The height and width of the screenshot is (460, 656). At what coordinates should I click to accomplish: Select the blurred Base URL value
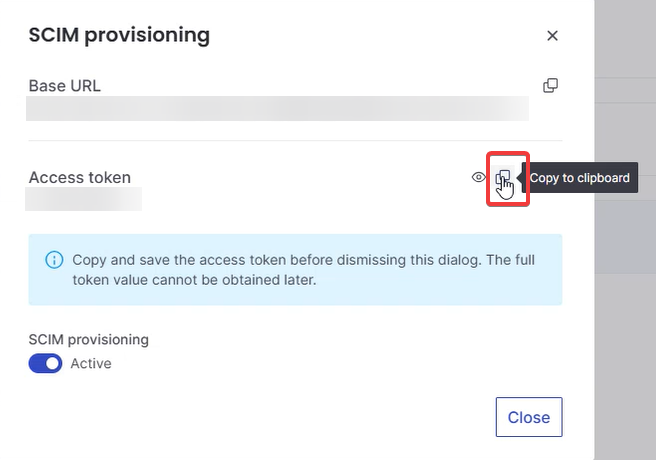[x=277, y=109]
